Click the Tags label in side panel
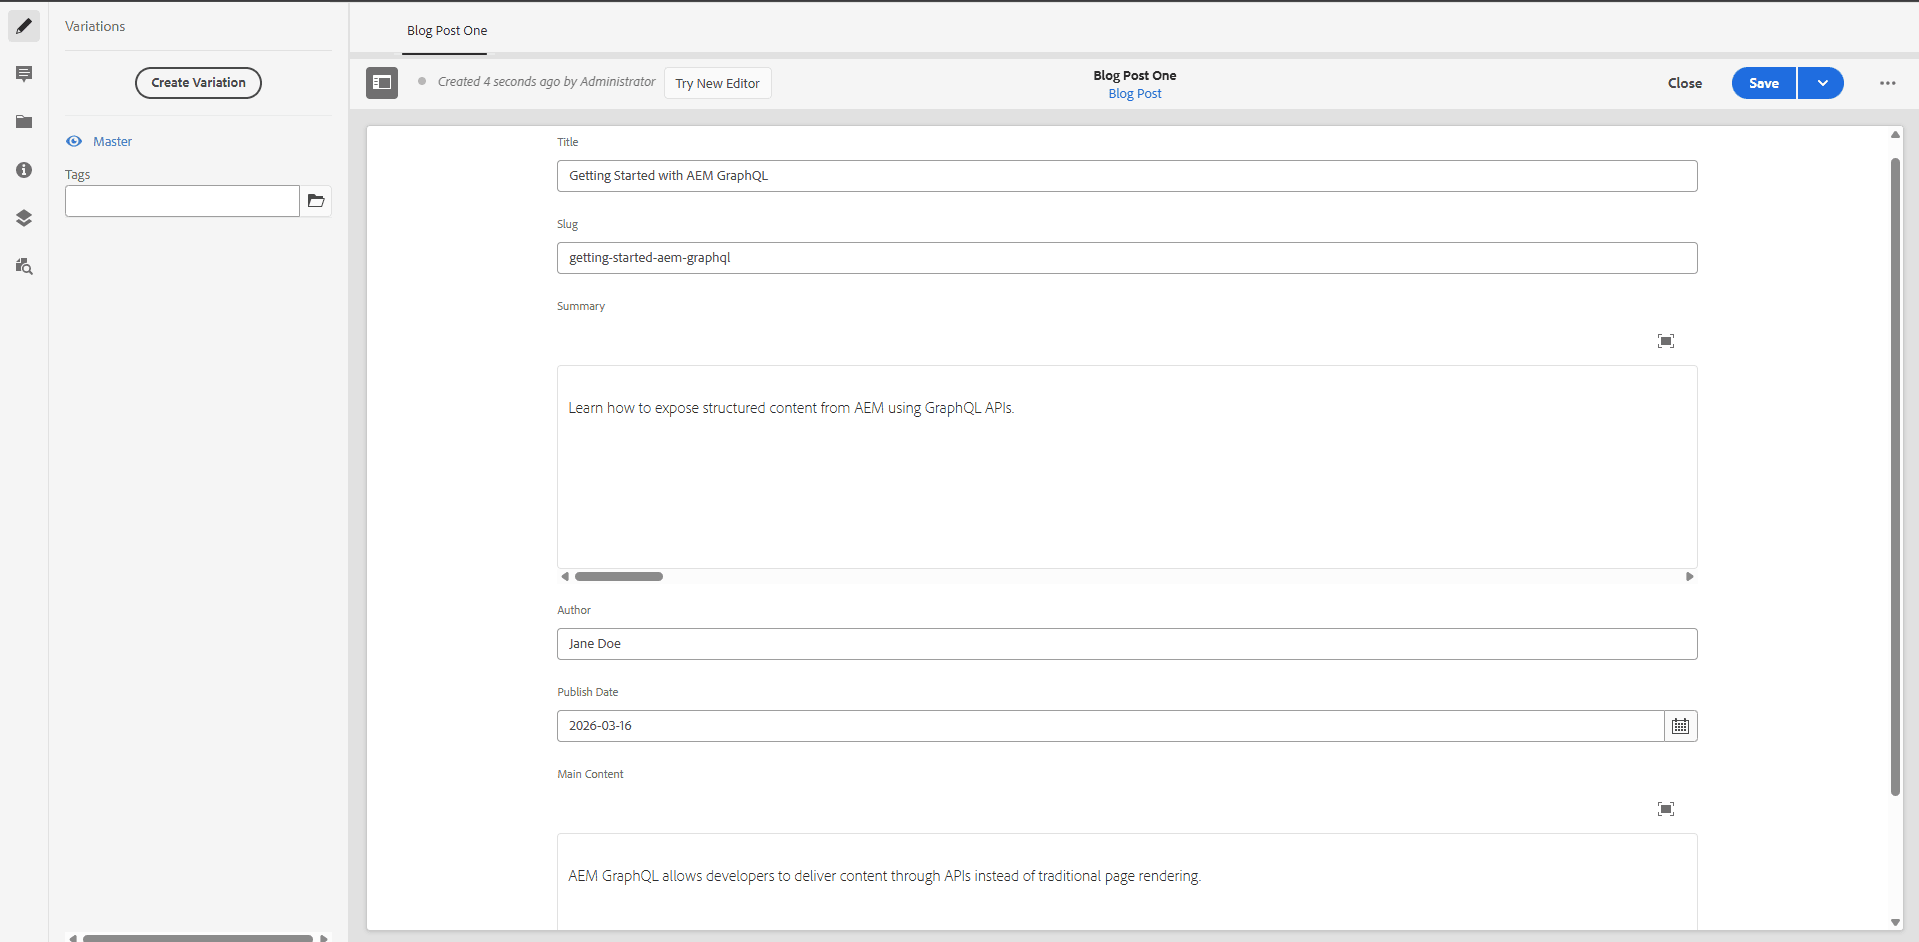 pos(77,174)
